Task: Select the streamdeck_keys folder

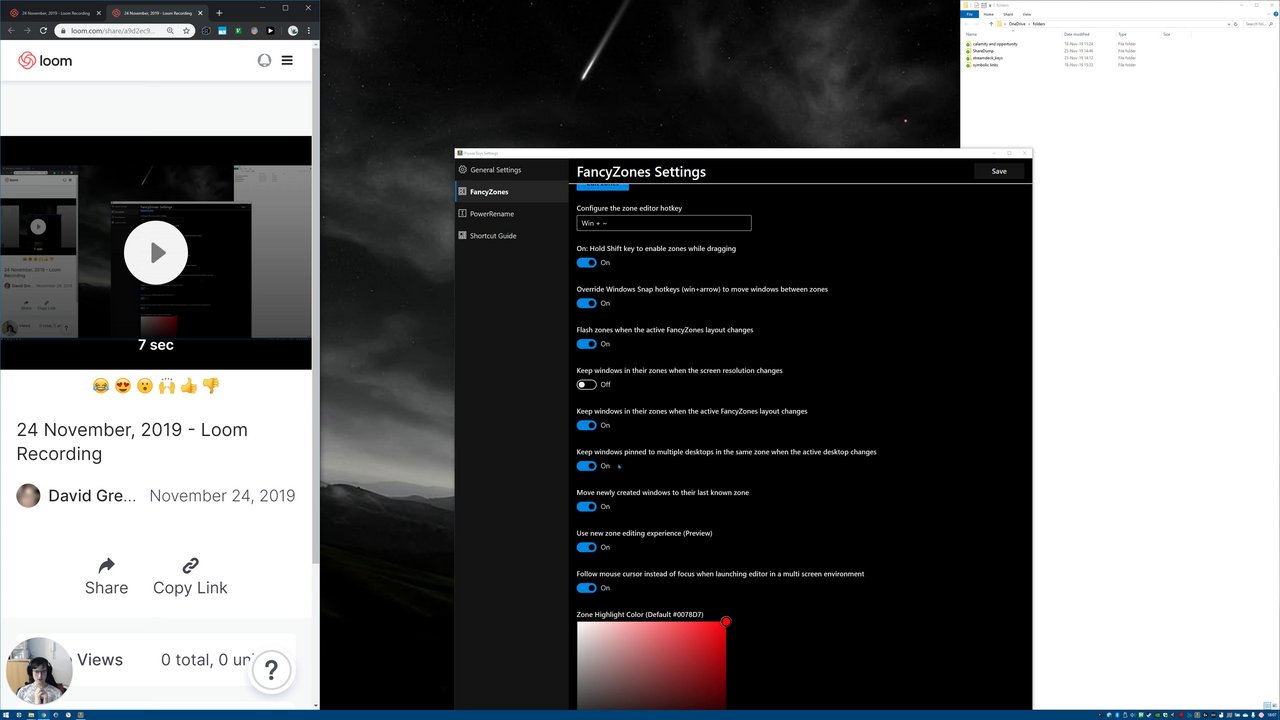Action: (x=987, y=58)
